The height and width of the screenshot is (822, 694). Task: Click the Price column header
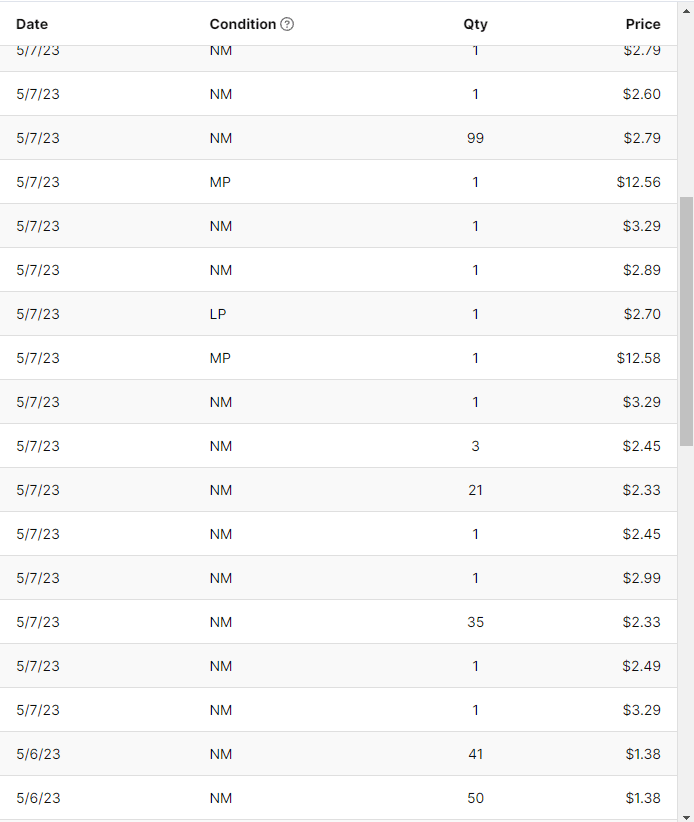tap(643, 24)
